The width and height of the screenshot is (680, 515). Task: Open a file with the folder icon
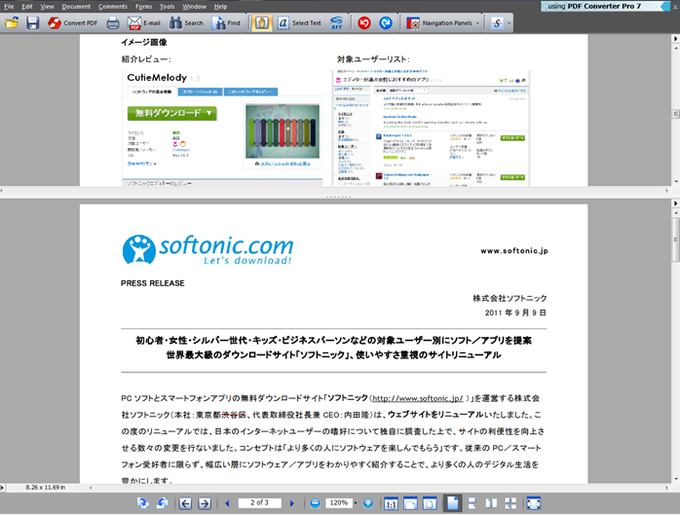12,23
